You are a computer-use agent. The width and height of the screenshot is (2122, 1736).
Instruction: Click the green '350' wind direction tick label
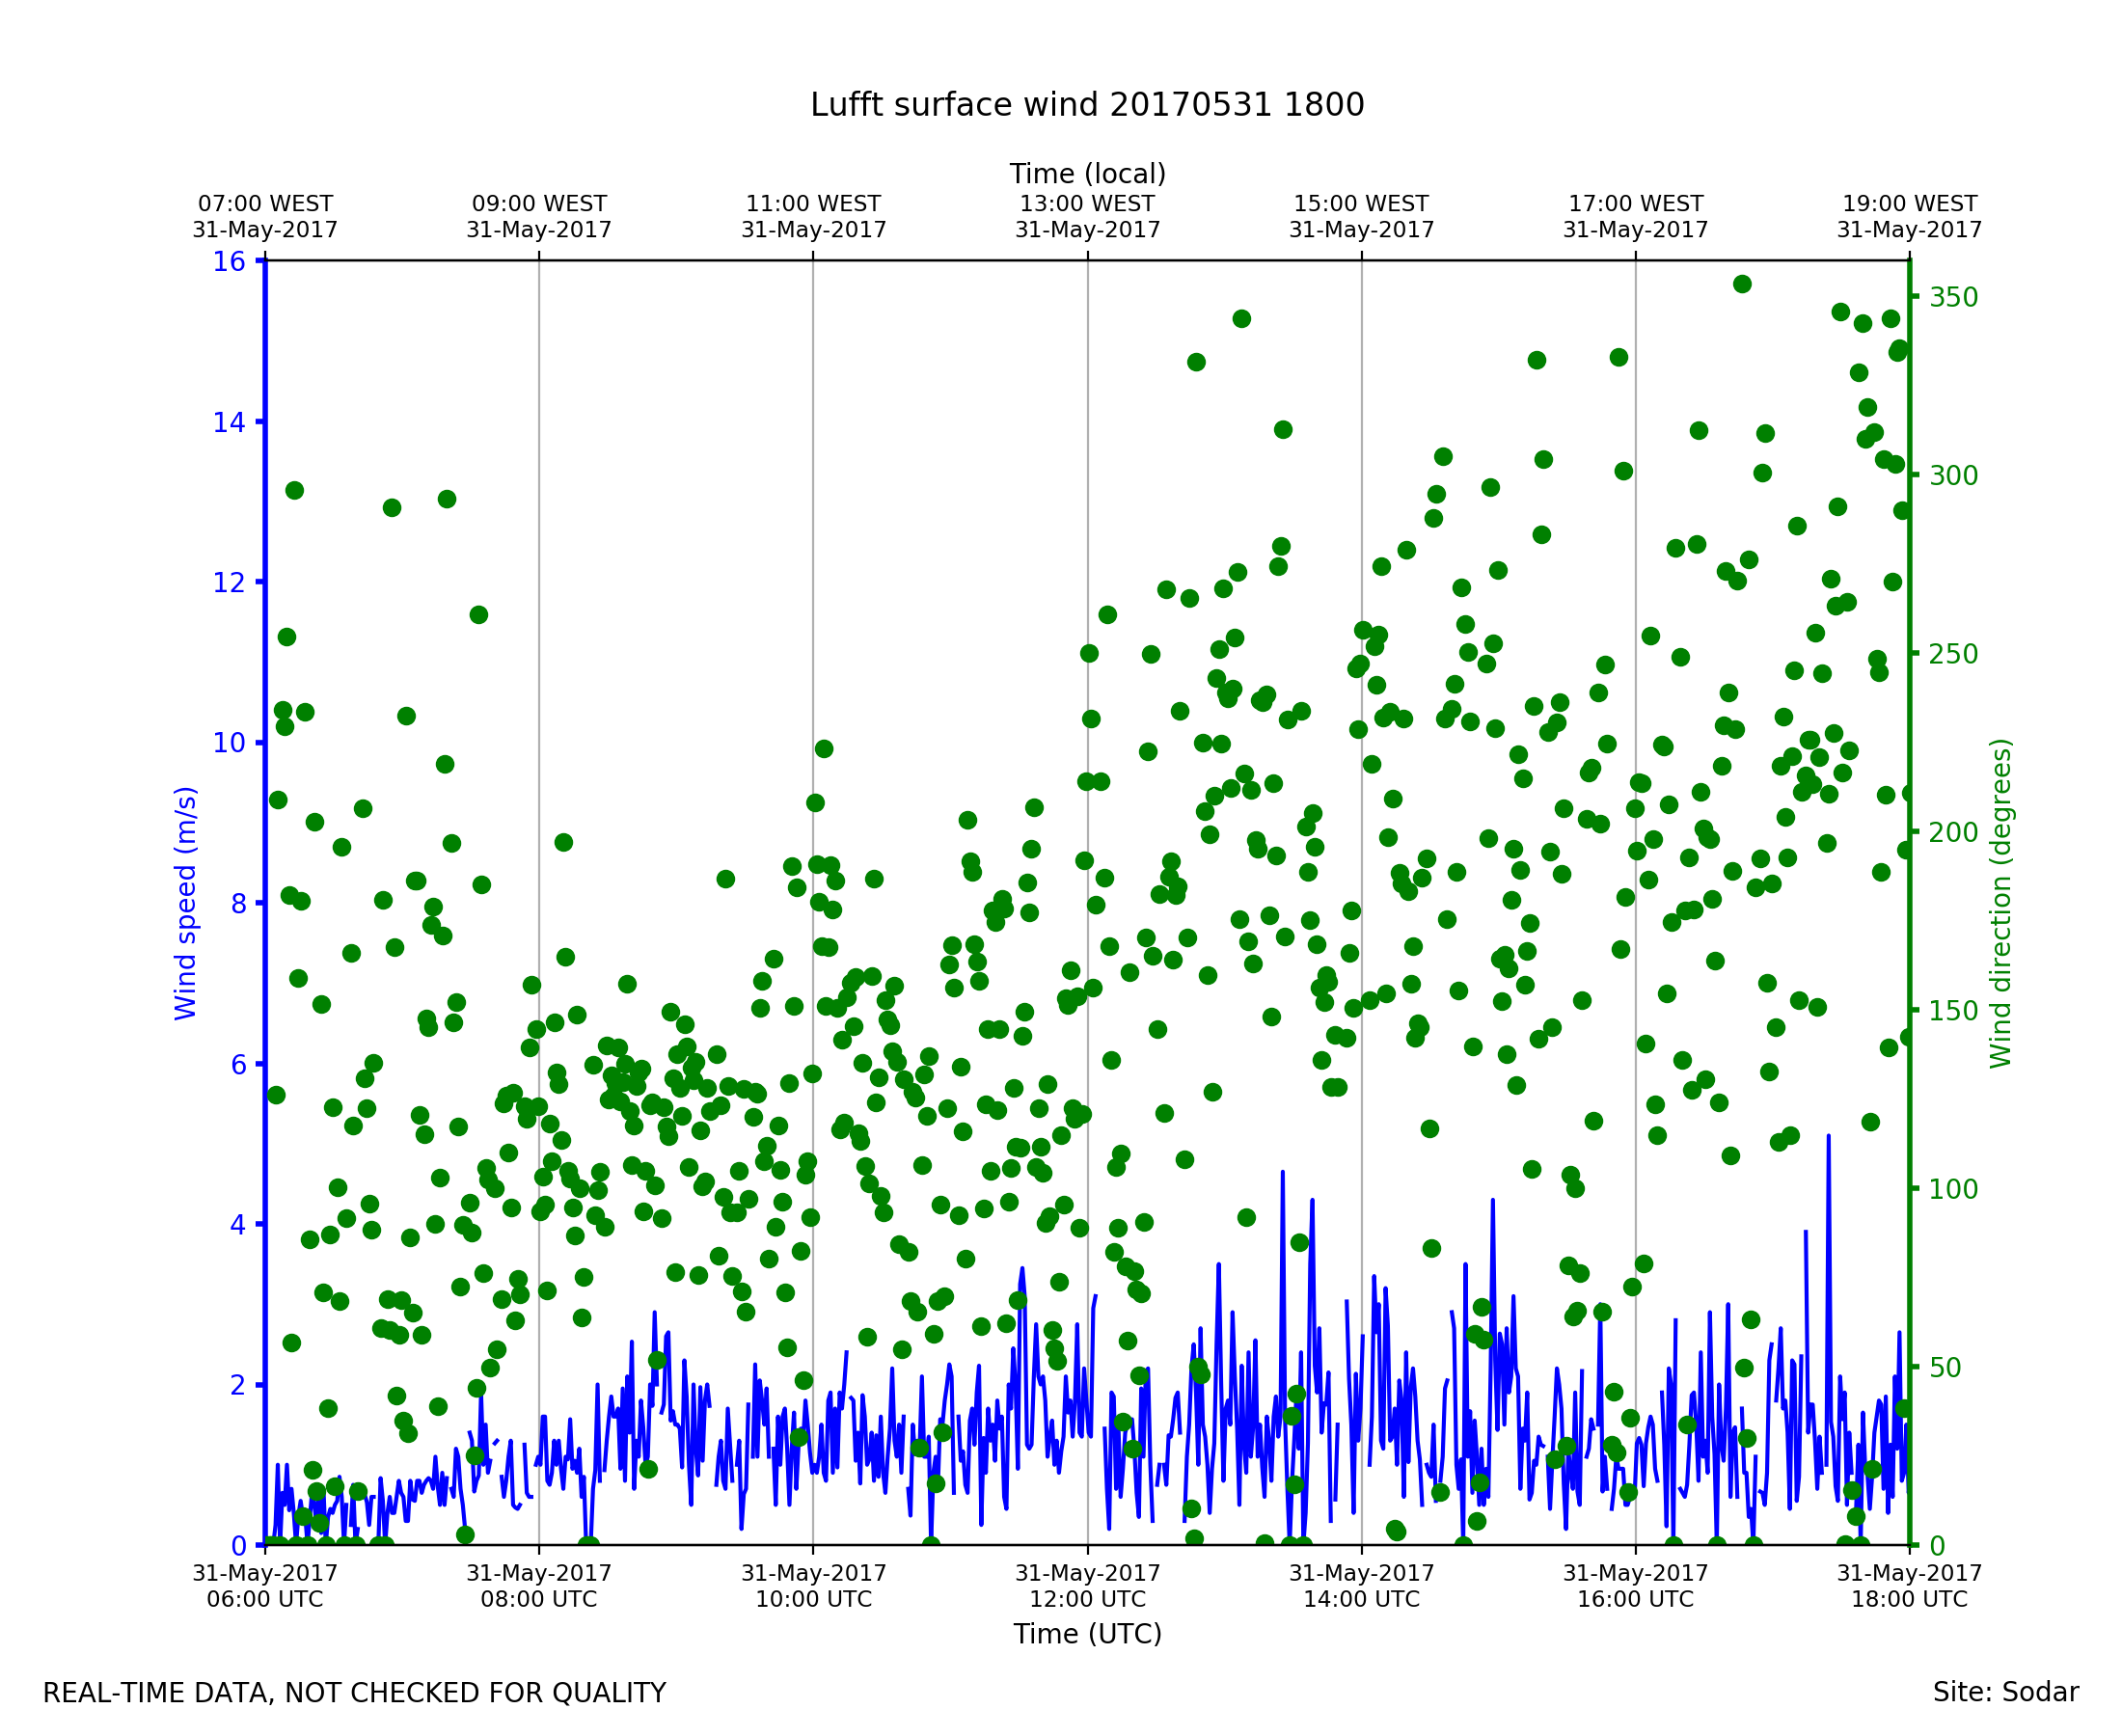(x=1954, y=298)
